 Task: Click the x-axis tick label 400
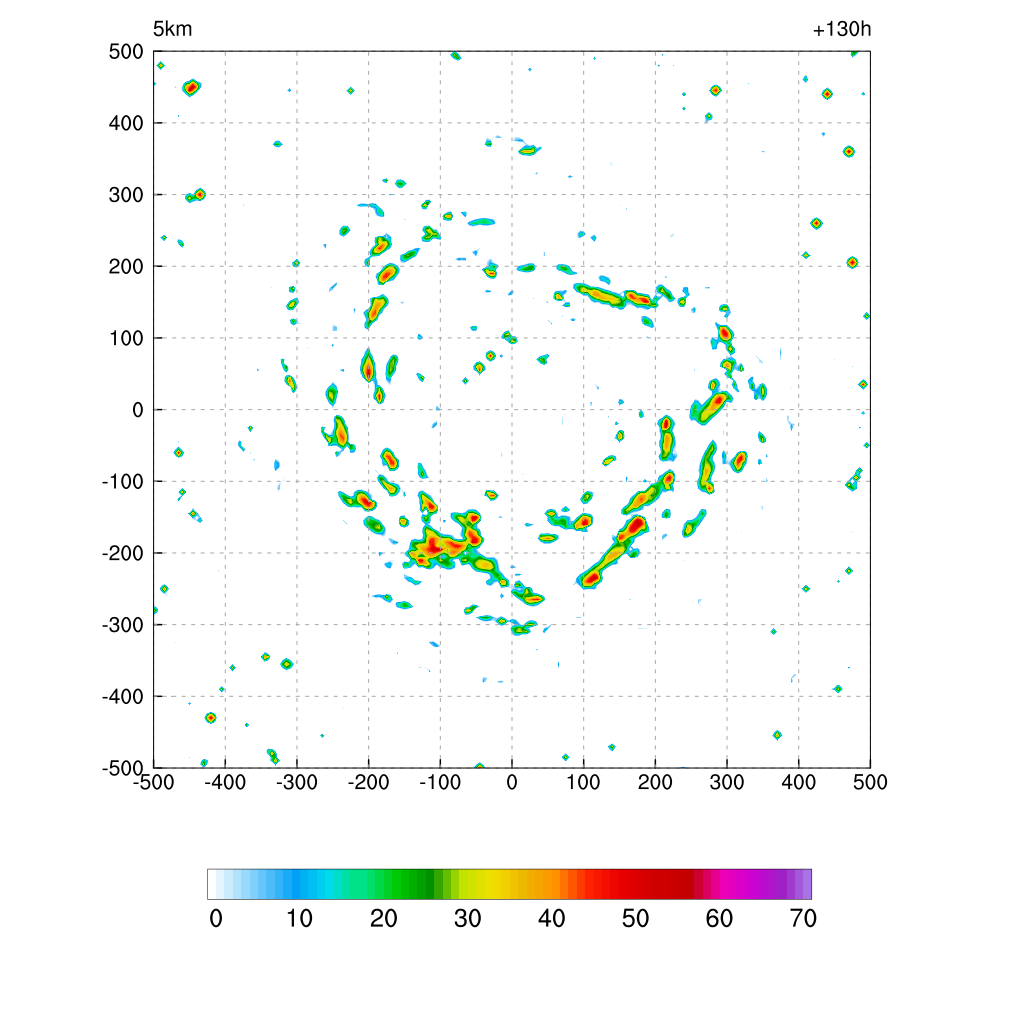pos(799,782)
